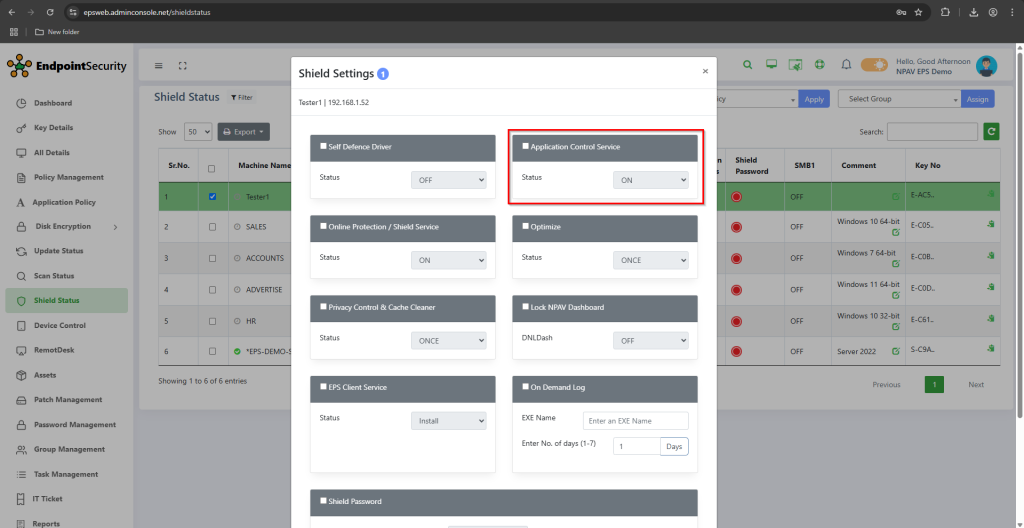The image size is (1024, 528).
Task: Tick the Self Defence Driver checkbox
Action: tap(323, 146)
